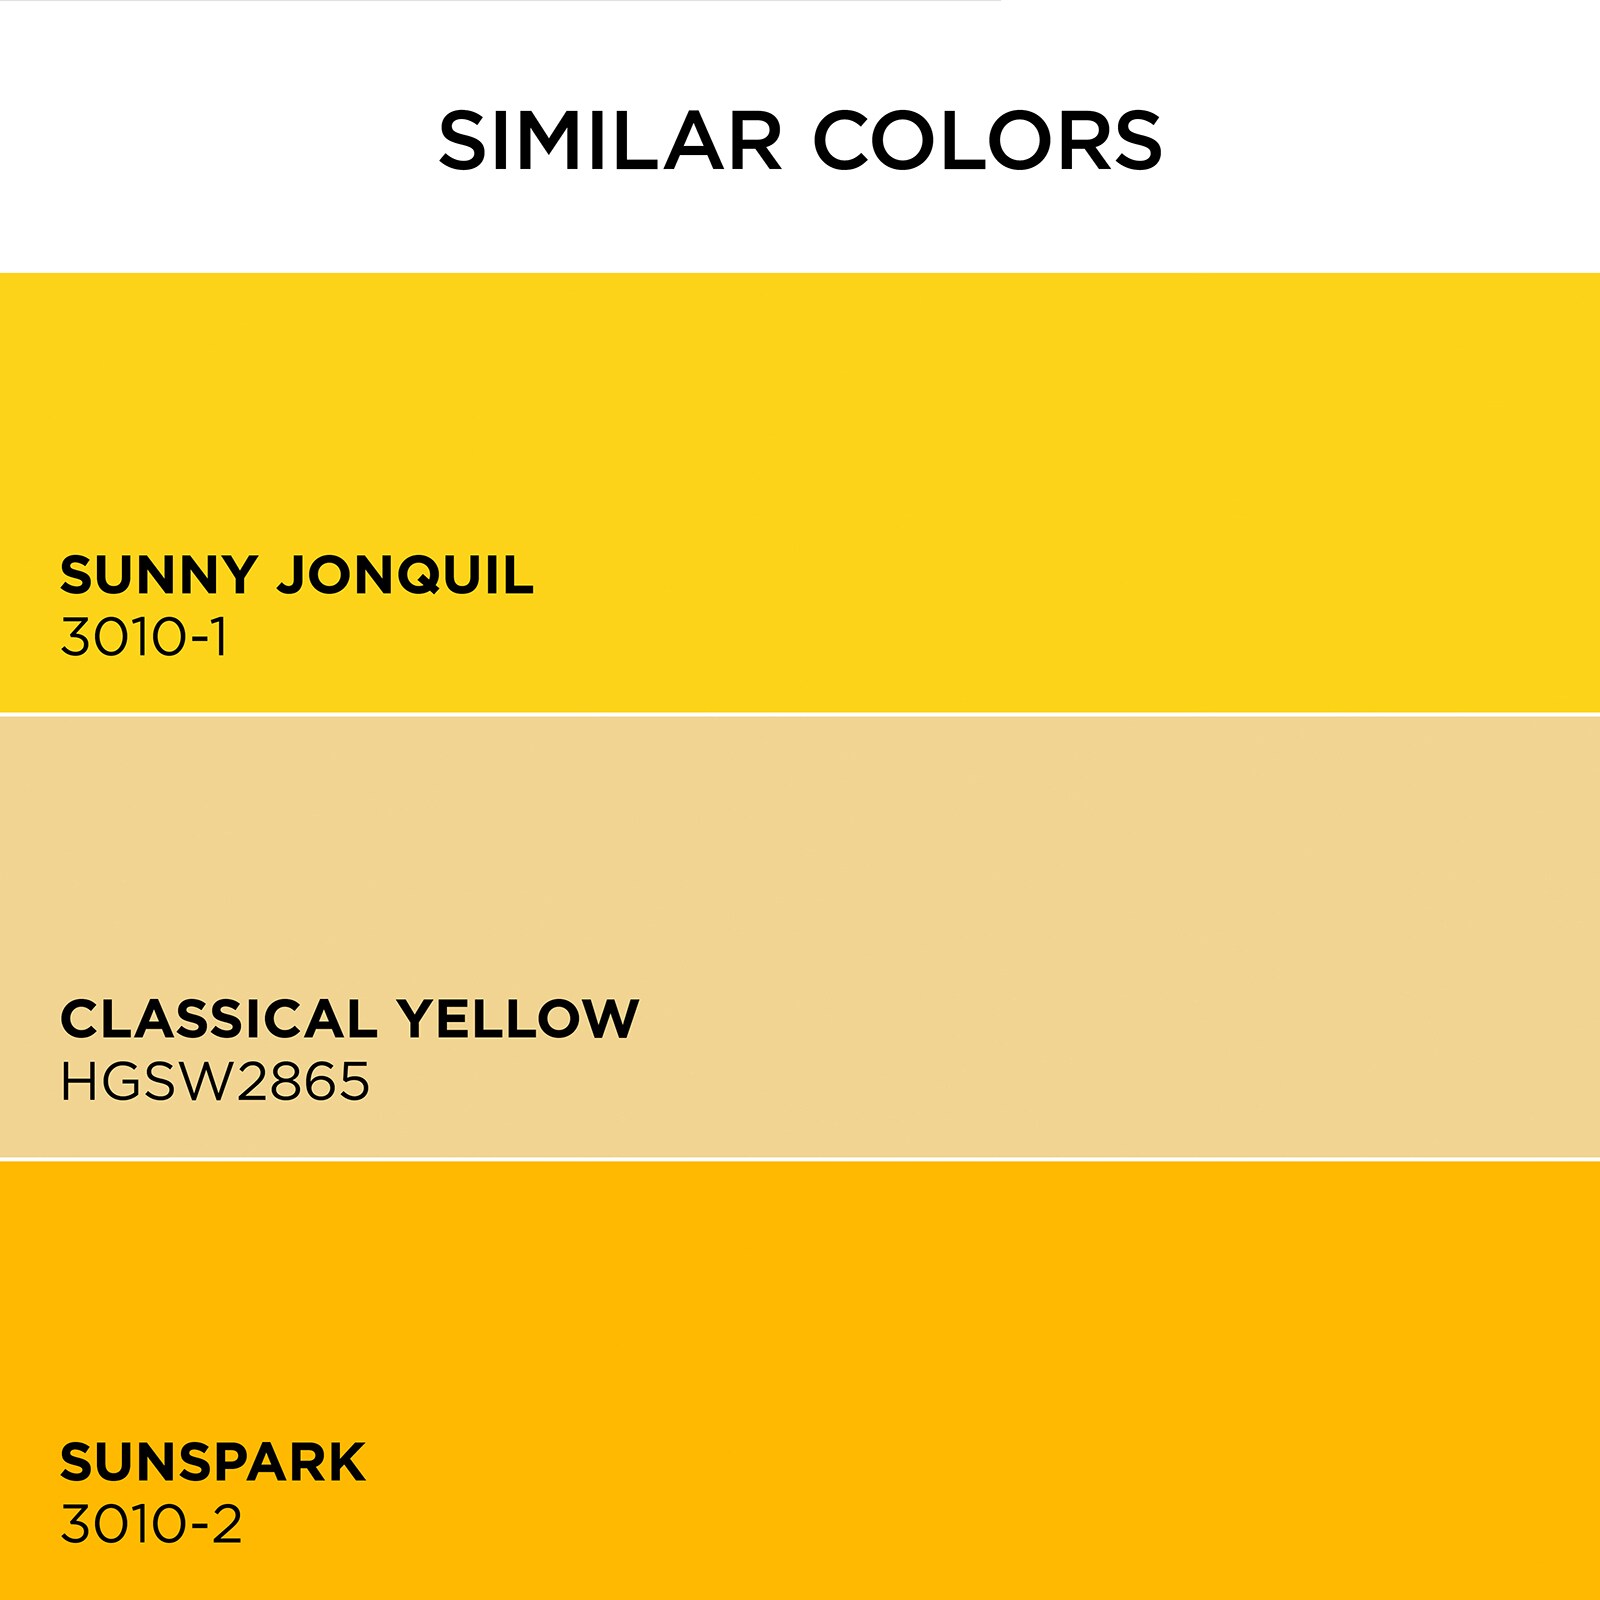Image resolution: width=1600 pixels, height=1600 pixels.
Task: Click the SUNSPARK name label
Action: pyautogui.click(x=213, y=1463)
